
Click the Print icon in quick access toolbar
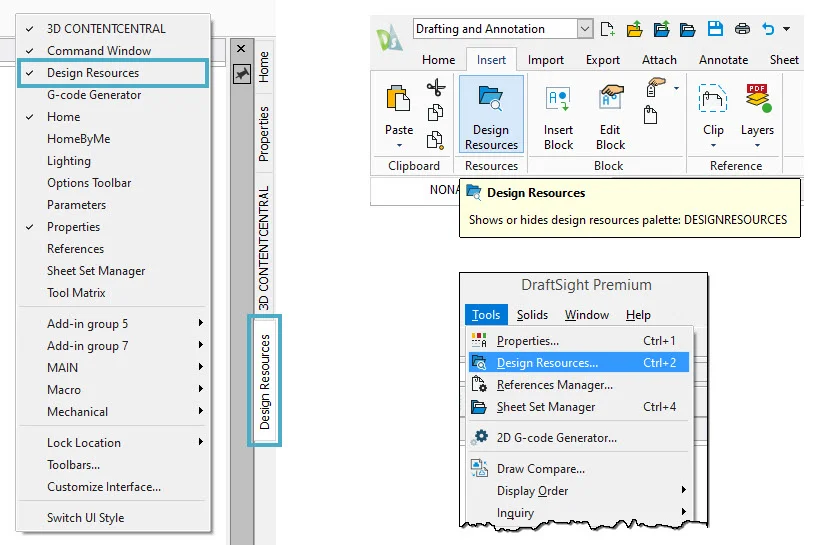(742, 29)
